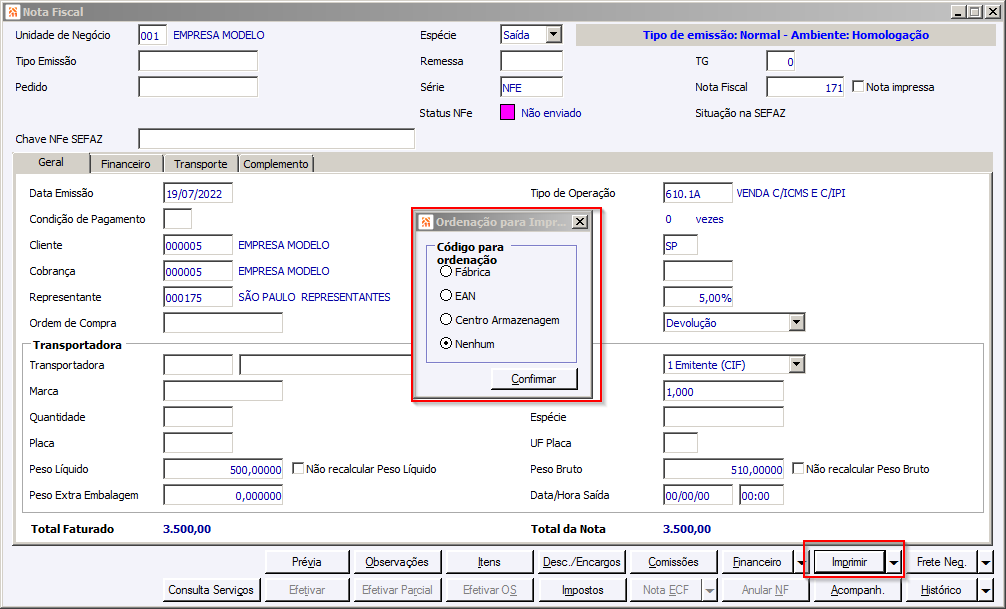Open the Financeiro button dropdown arrow
The image size is (1006, 609).
(x=801, y=562)
